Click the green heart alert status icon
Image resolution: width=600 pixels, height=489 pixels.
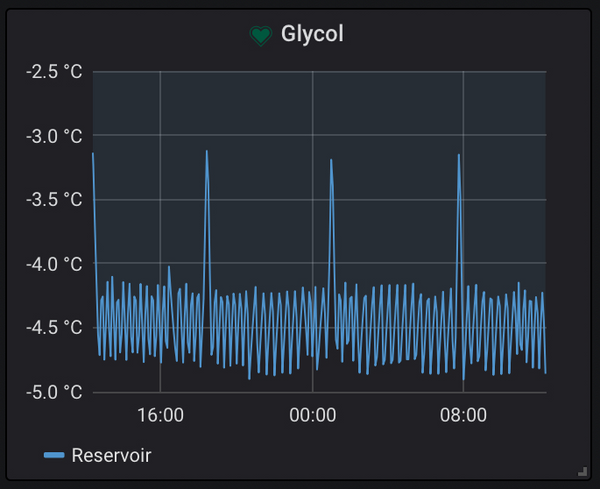pos(260,36)
